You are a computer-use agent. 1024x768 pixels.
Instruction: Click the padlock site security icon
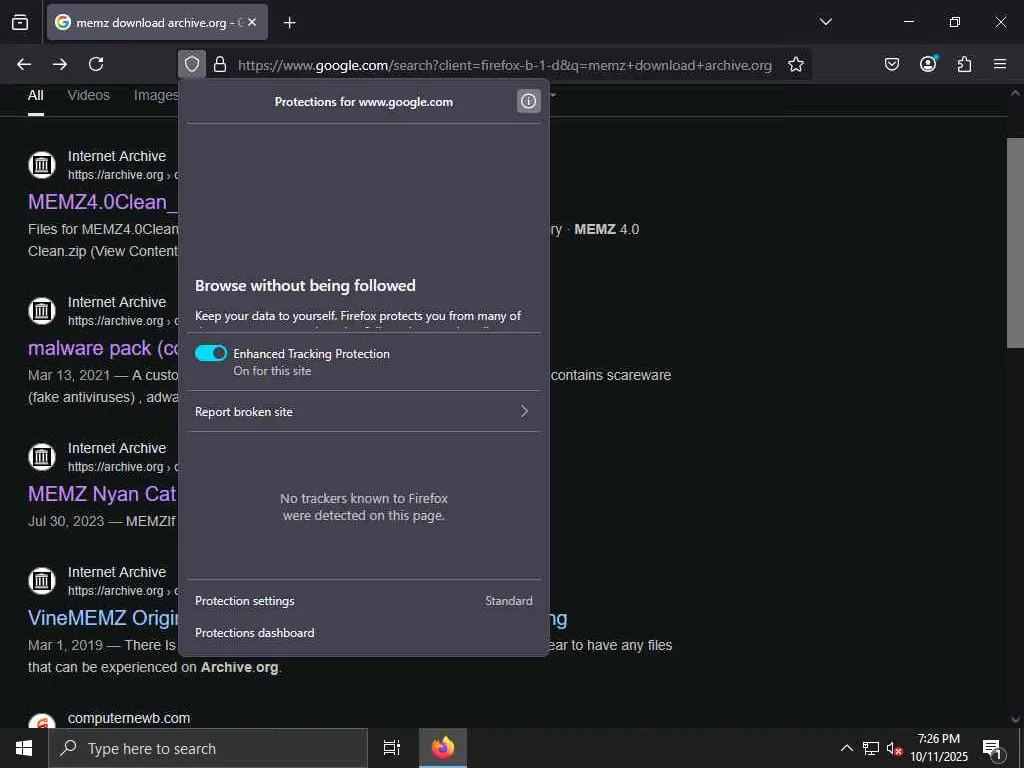point(220,64)
